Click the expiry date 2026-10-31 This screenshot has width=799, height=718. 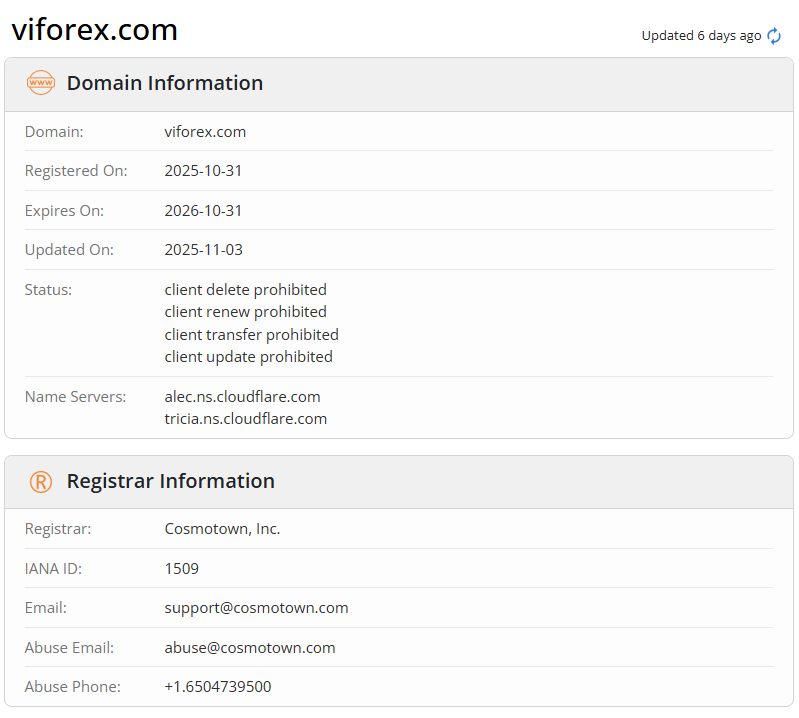coord(203,211)
